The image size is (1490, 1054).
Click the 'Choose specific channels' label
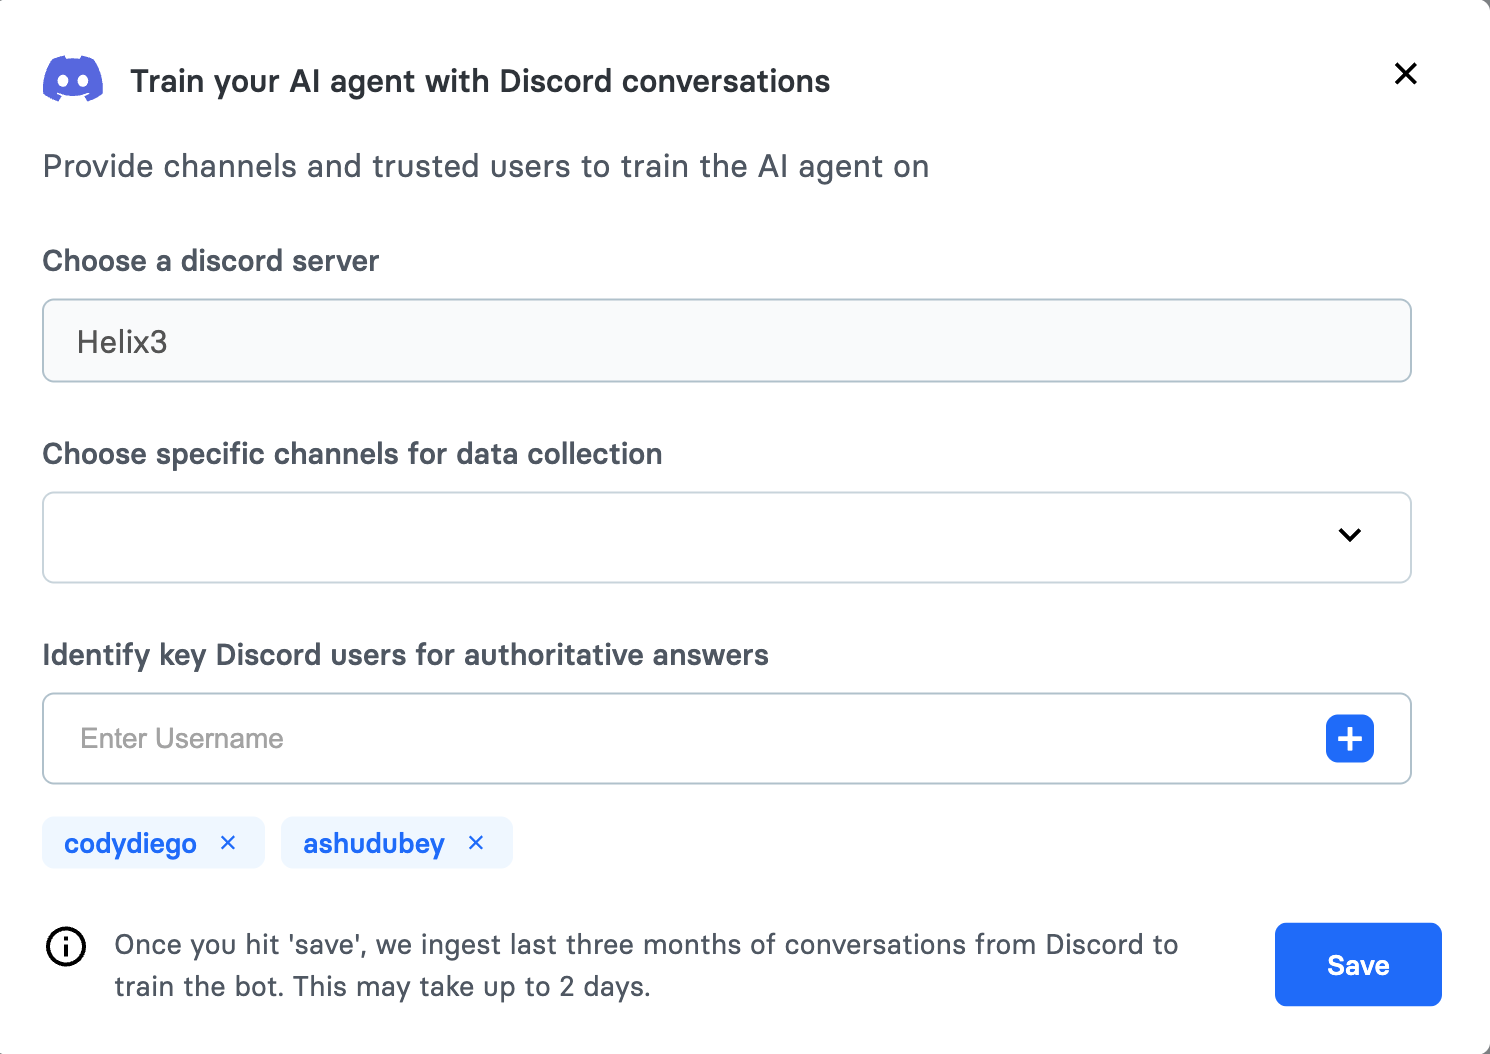(352, 454)
